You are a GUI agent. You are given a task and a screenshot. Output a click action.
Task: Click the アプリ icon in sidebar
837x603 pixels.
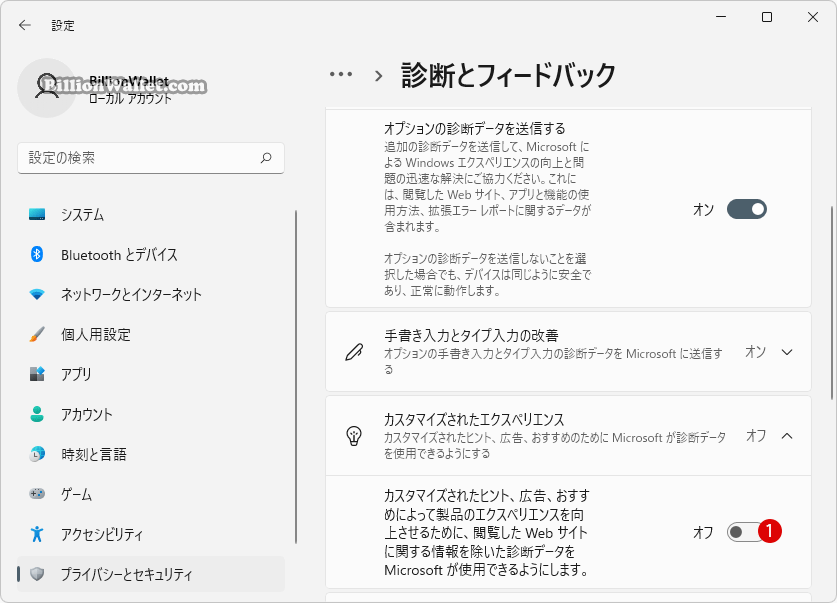click(37, 374)
